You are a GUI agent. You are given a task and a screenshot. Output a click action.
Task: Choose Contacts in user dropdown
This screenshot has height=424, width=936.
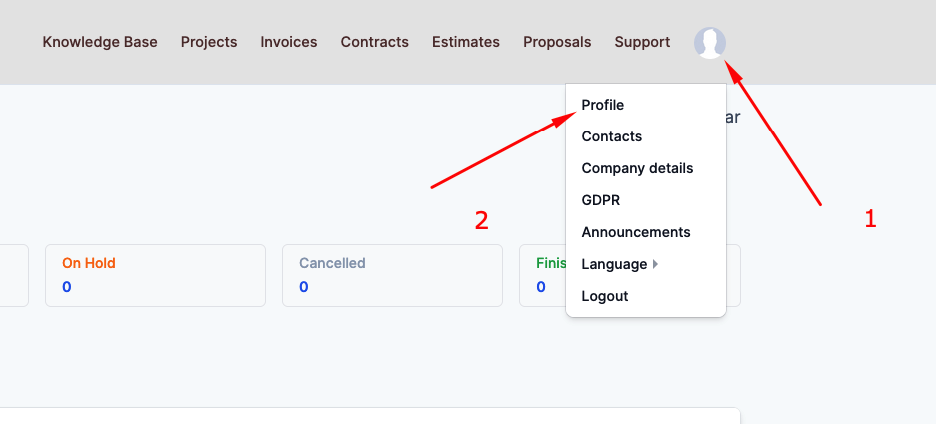pos(612,136)
